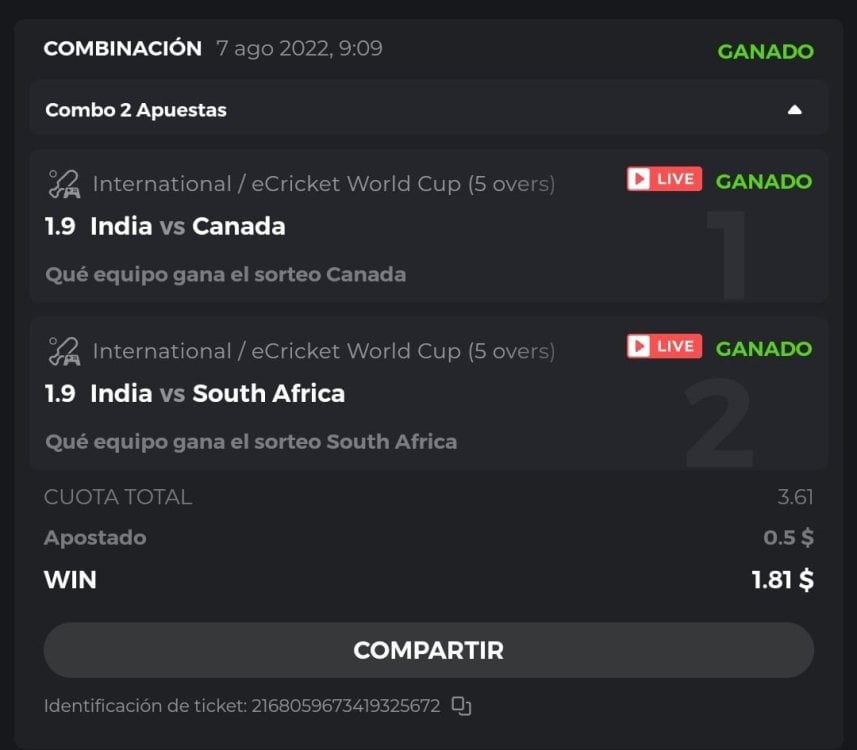The width and height of the screenshot is (857, 750).
Task: Click the second bet's league title text
Action: pos(323,351)
